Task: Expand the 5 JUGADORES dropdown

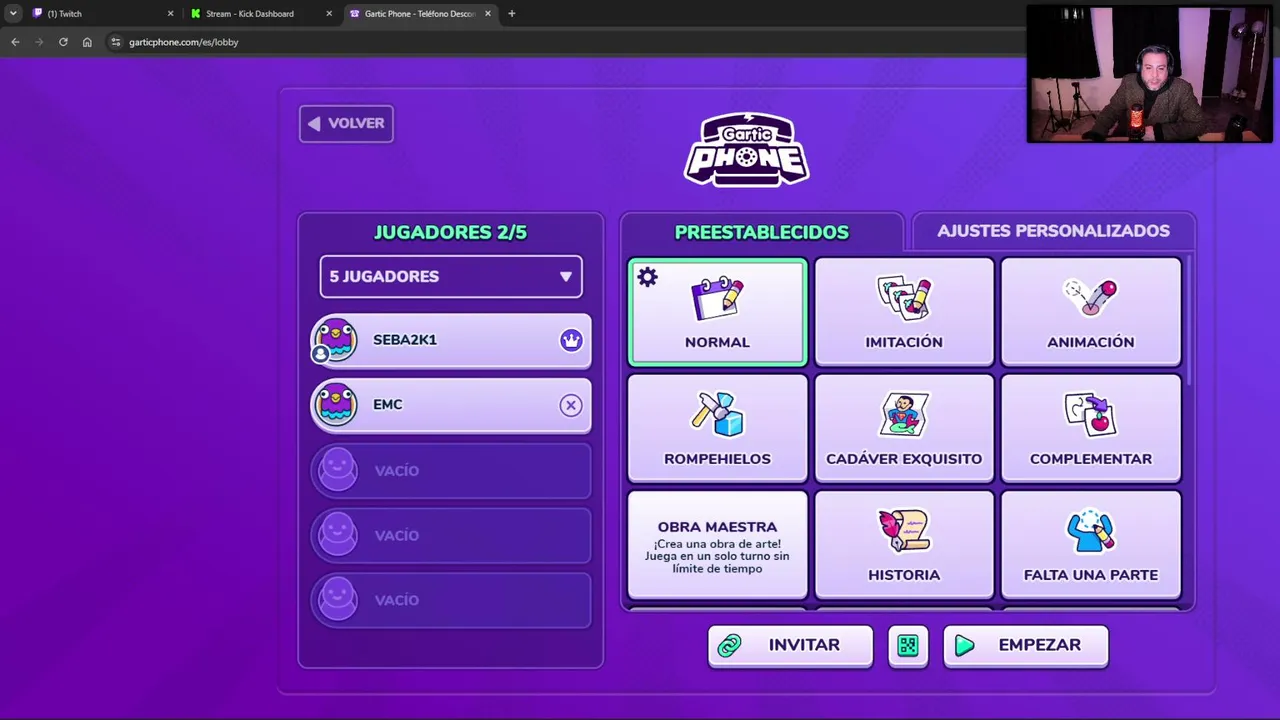Action: 451,276
